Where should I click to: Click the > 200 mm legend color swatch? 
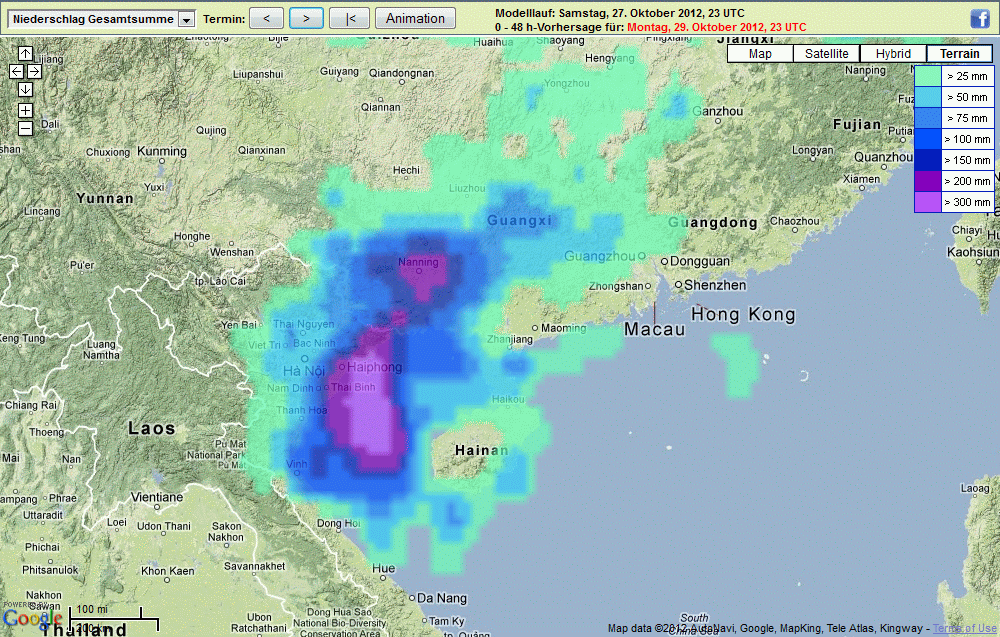click(928, 181)
